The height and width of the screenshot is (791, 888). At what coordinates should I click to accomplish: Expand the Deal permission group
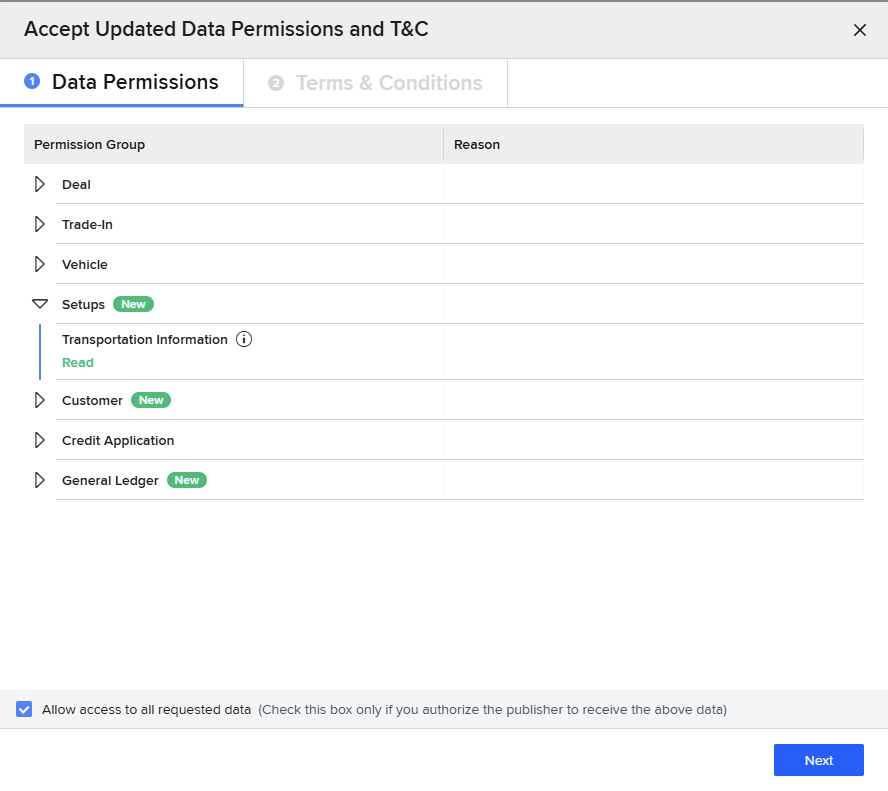click(x=40, y=184)
